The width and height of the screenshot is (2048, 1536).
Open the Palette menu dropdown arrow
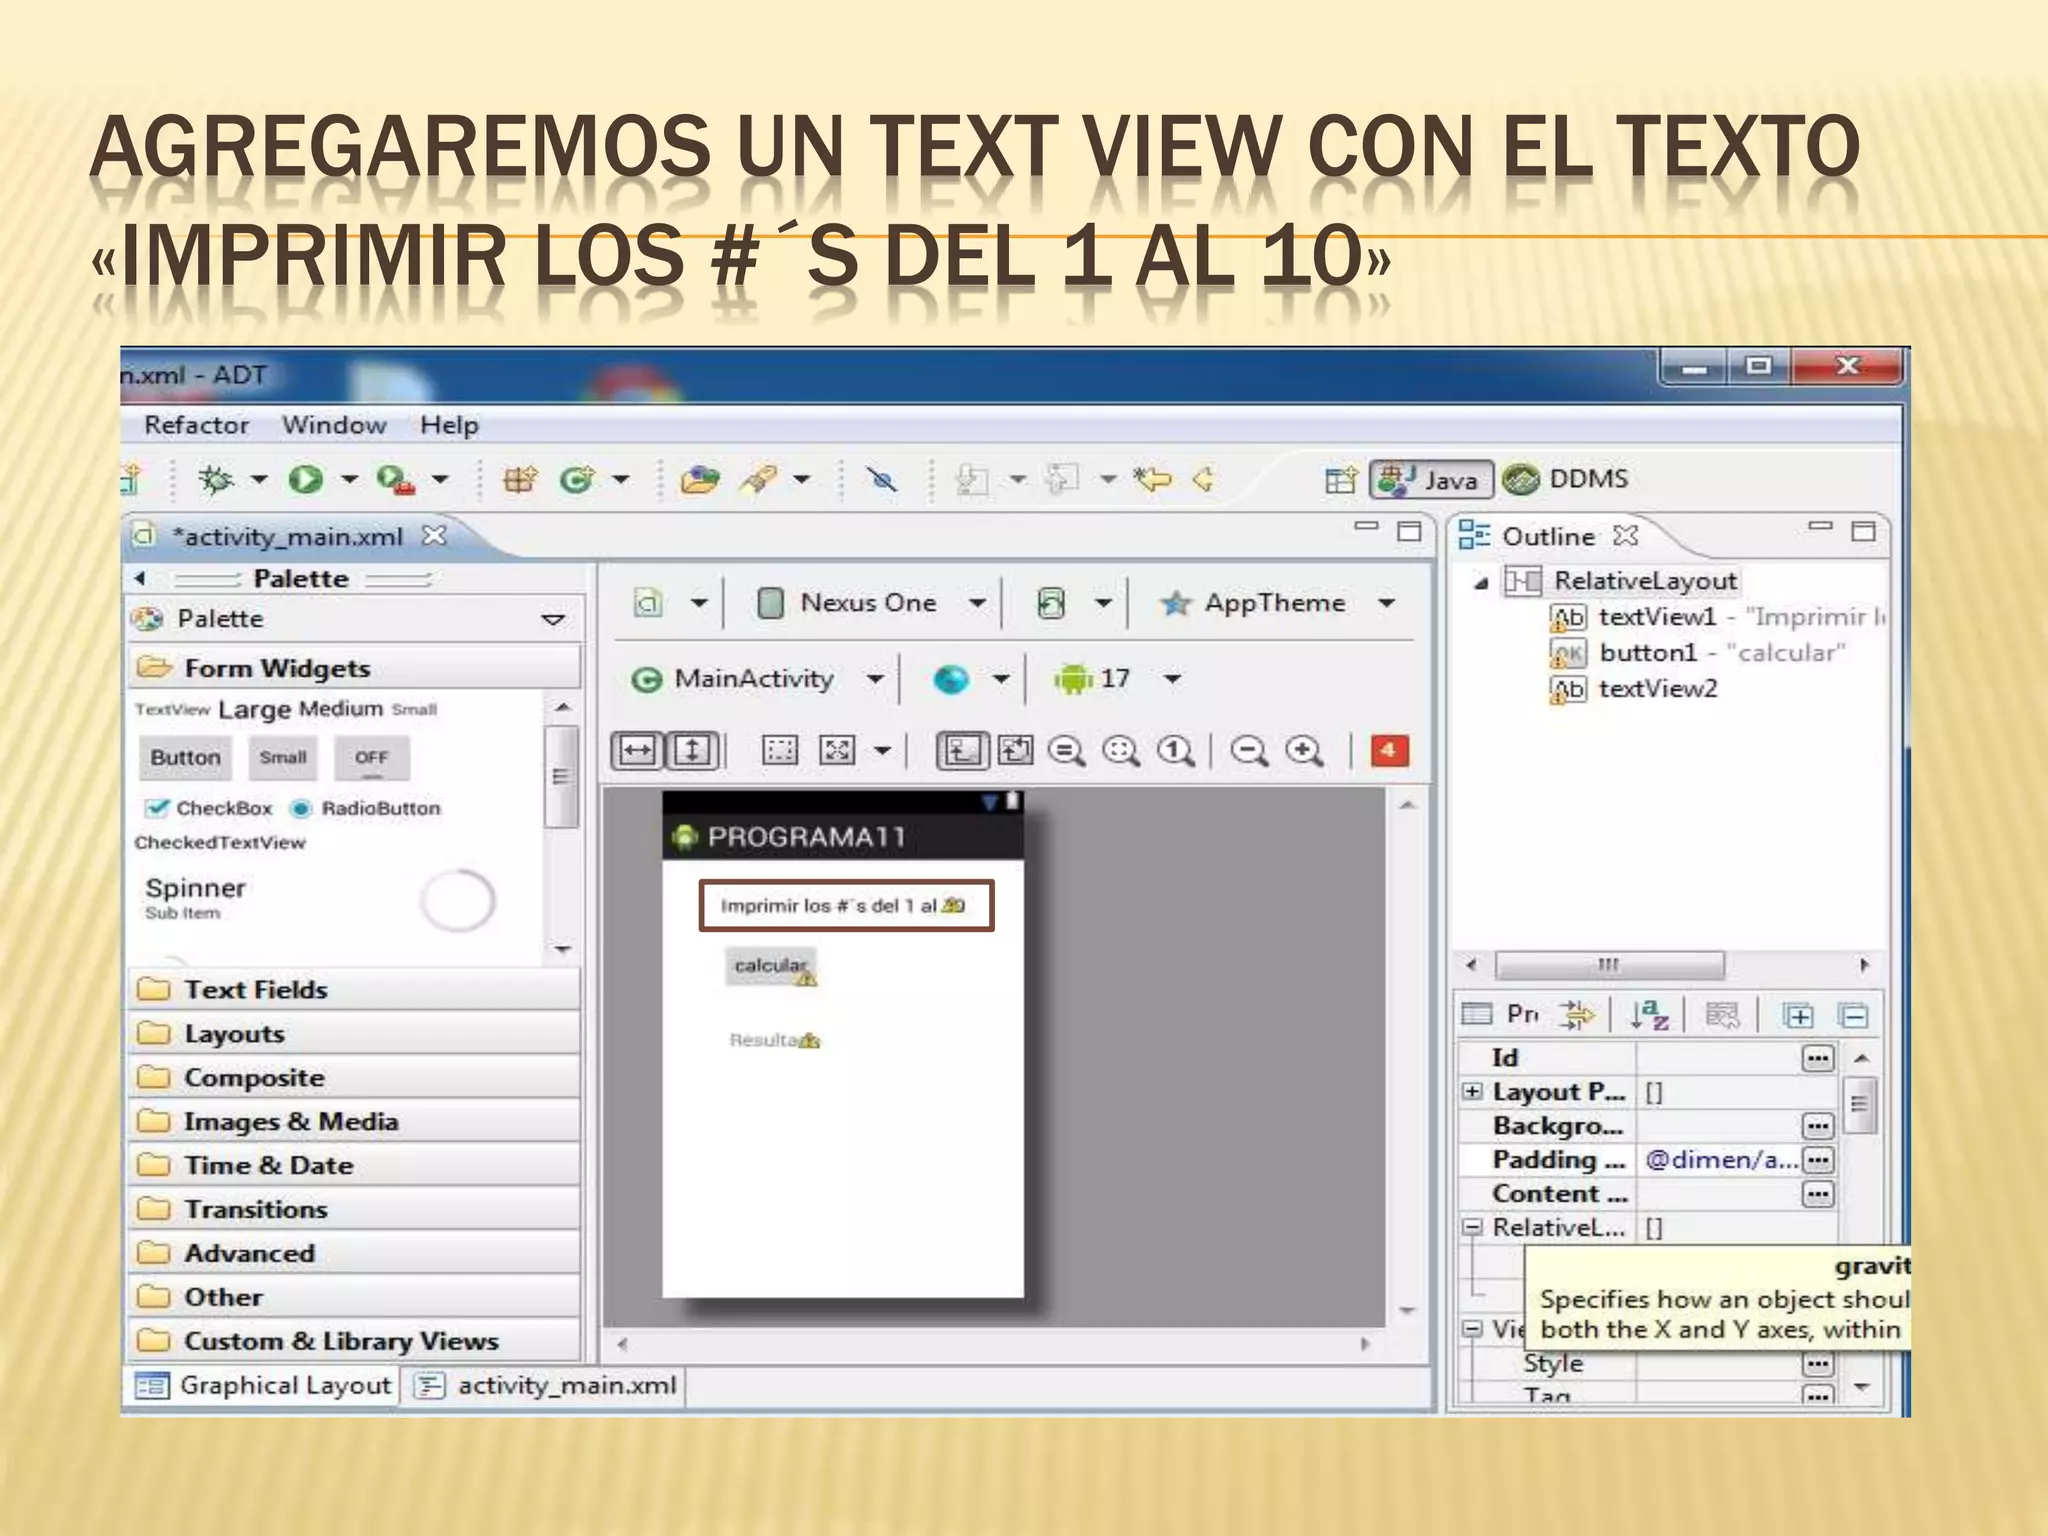(553, 620)
